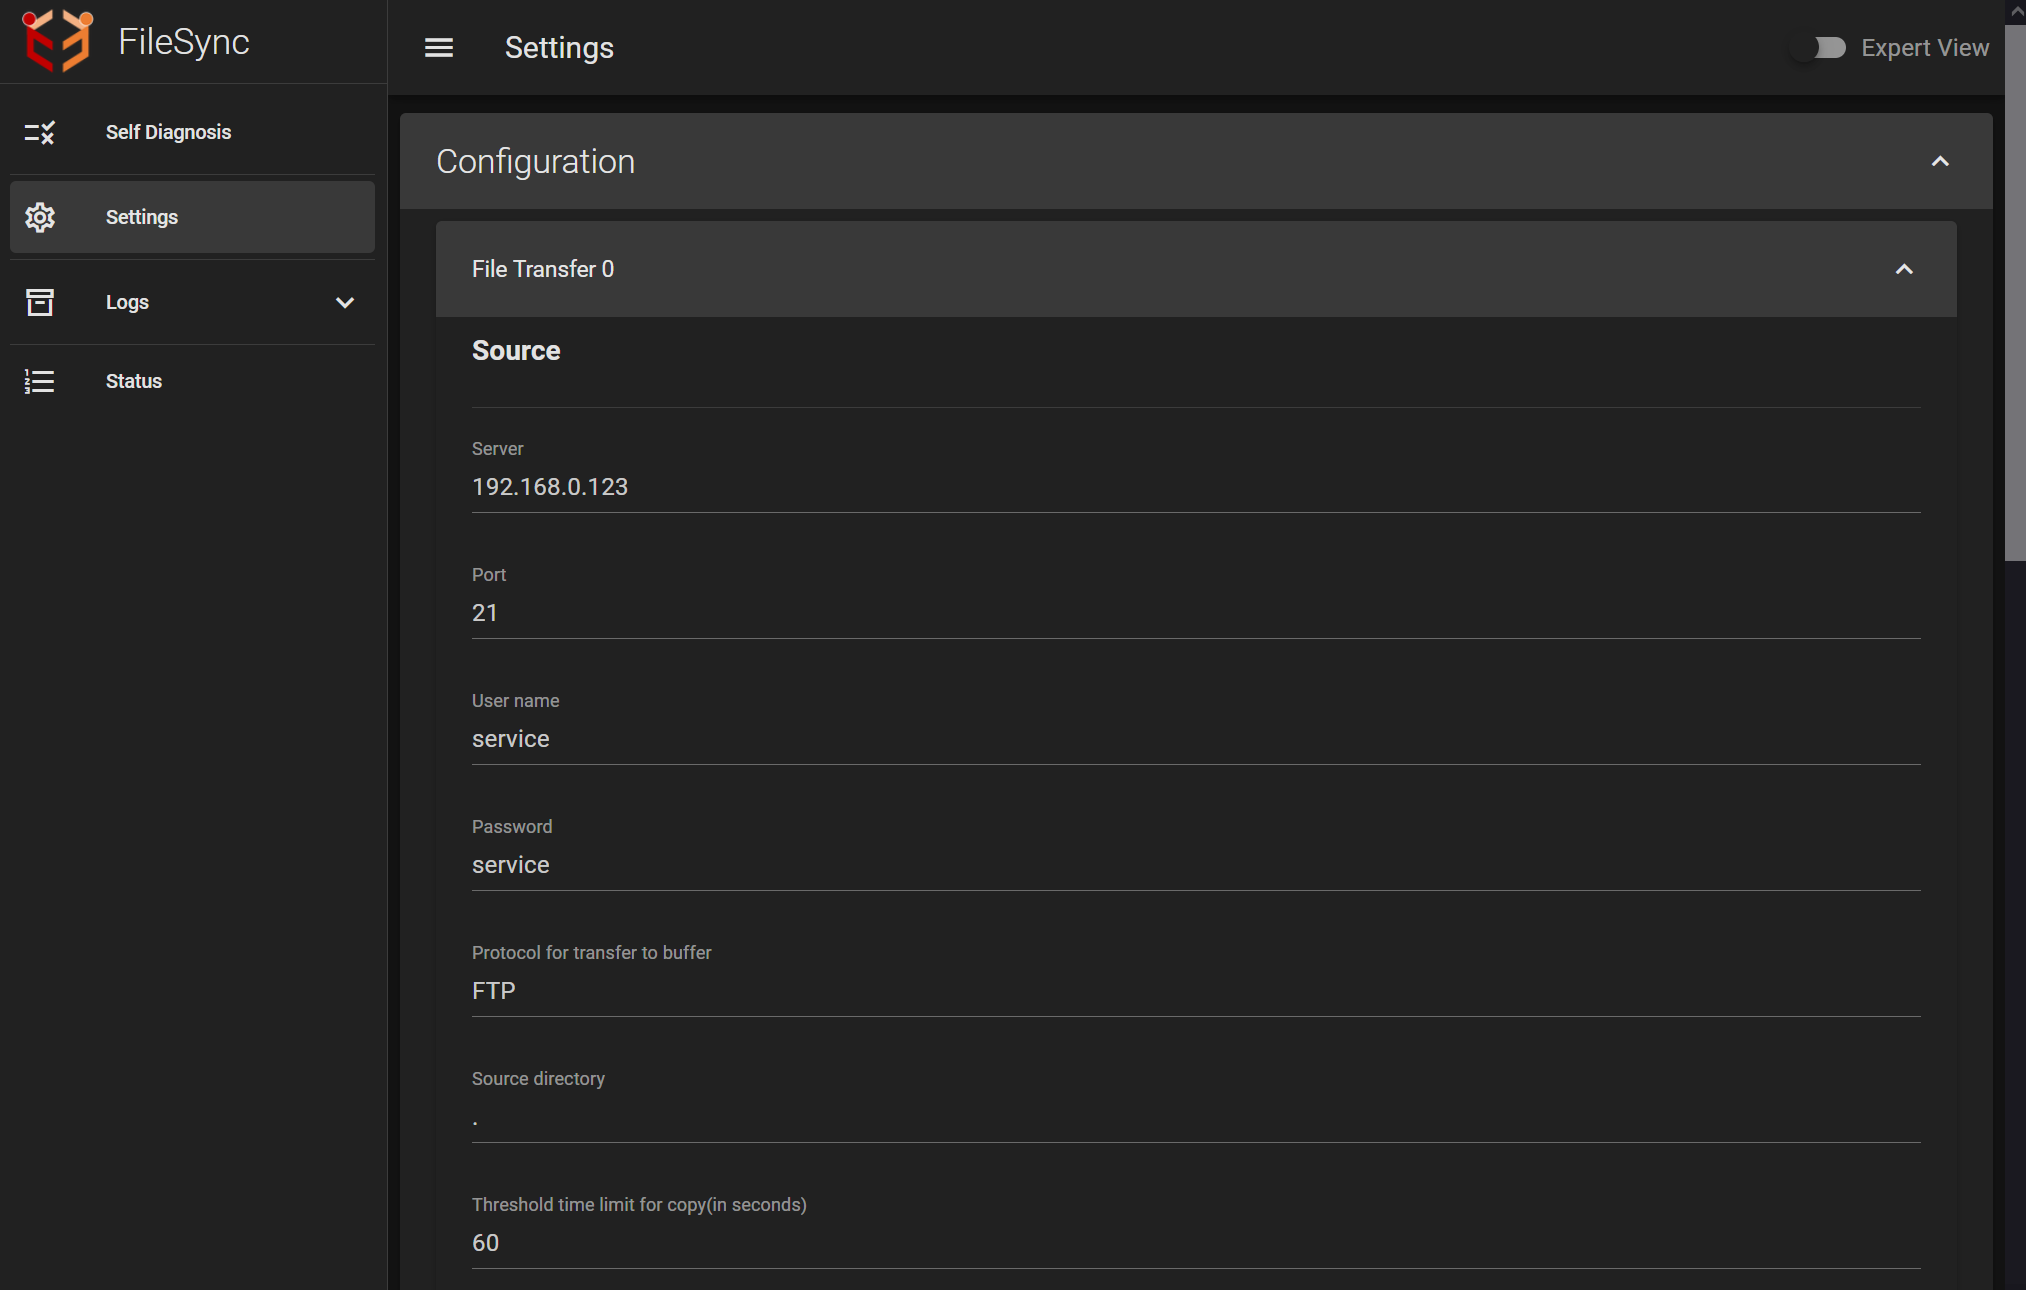2026x1290 pixels.
Task: Click the FileSync app title
Action: coord(184,42)
